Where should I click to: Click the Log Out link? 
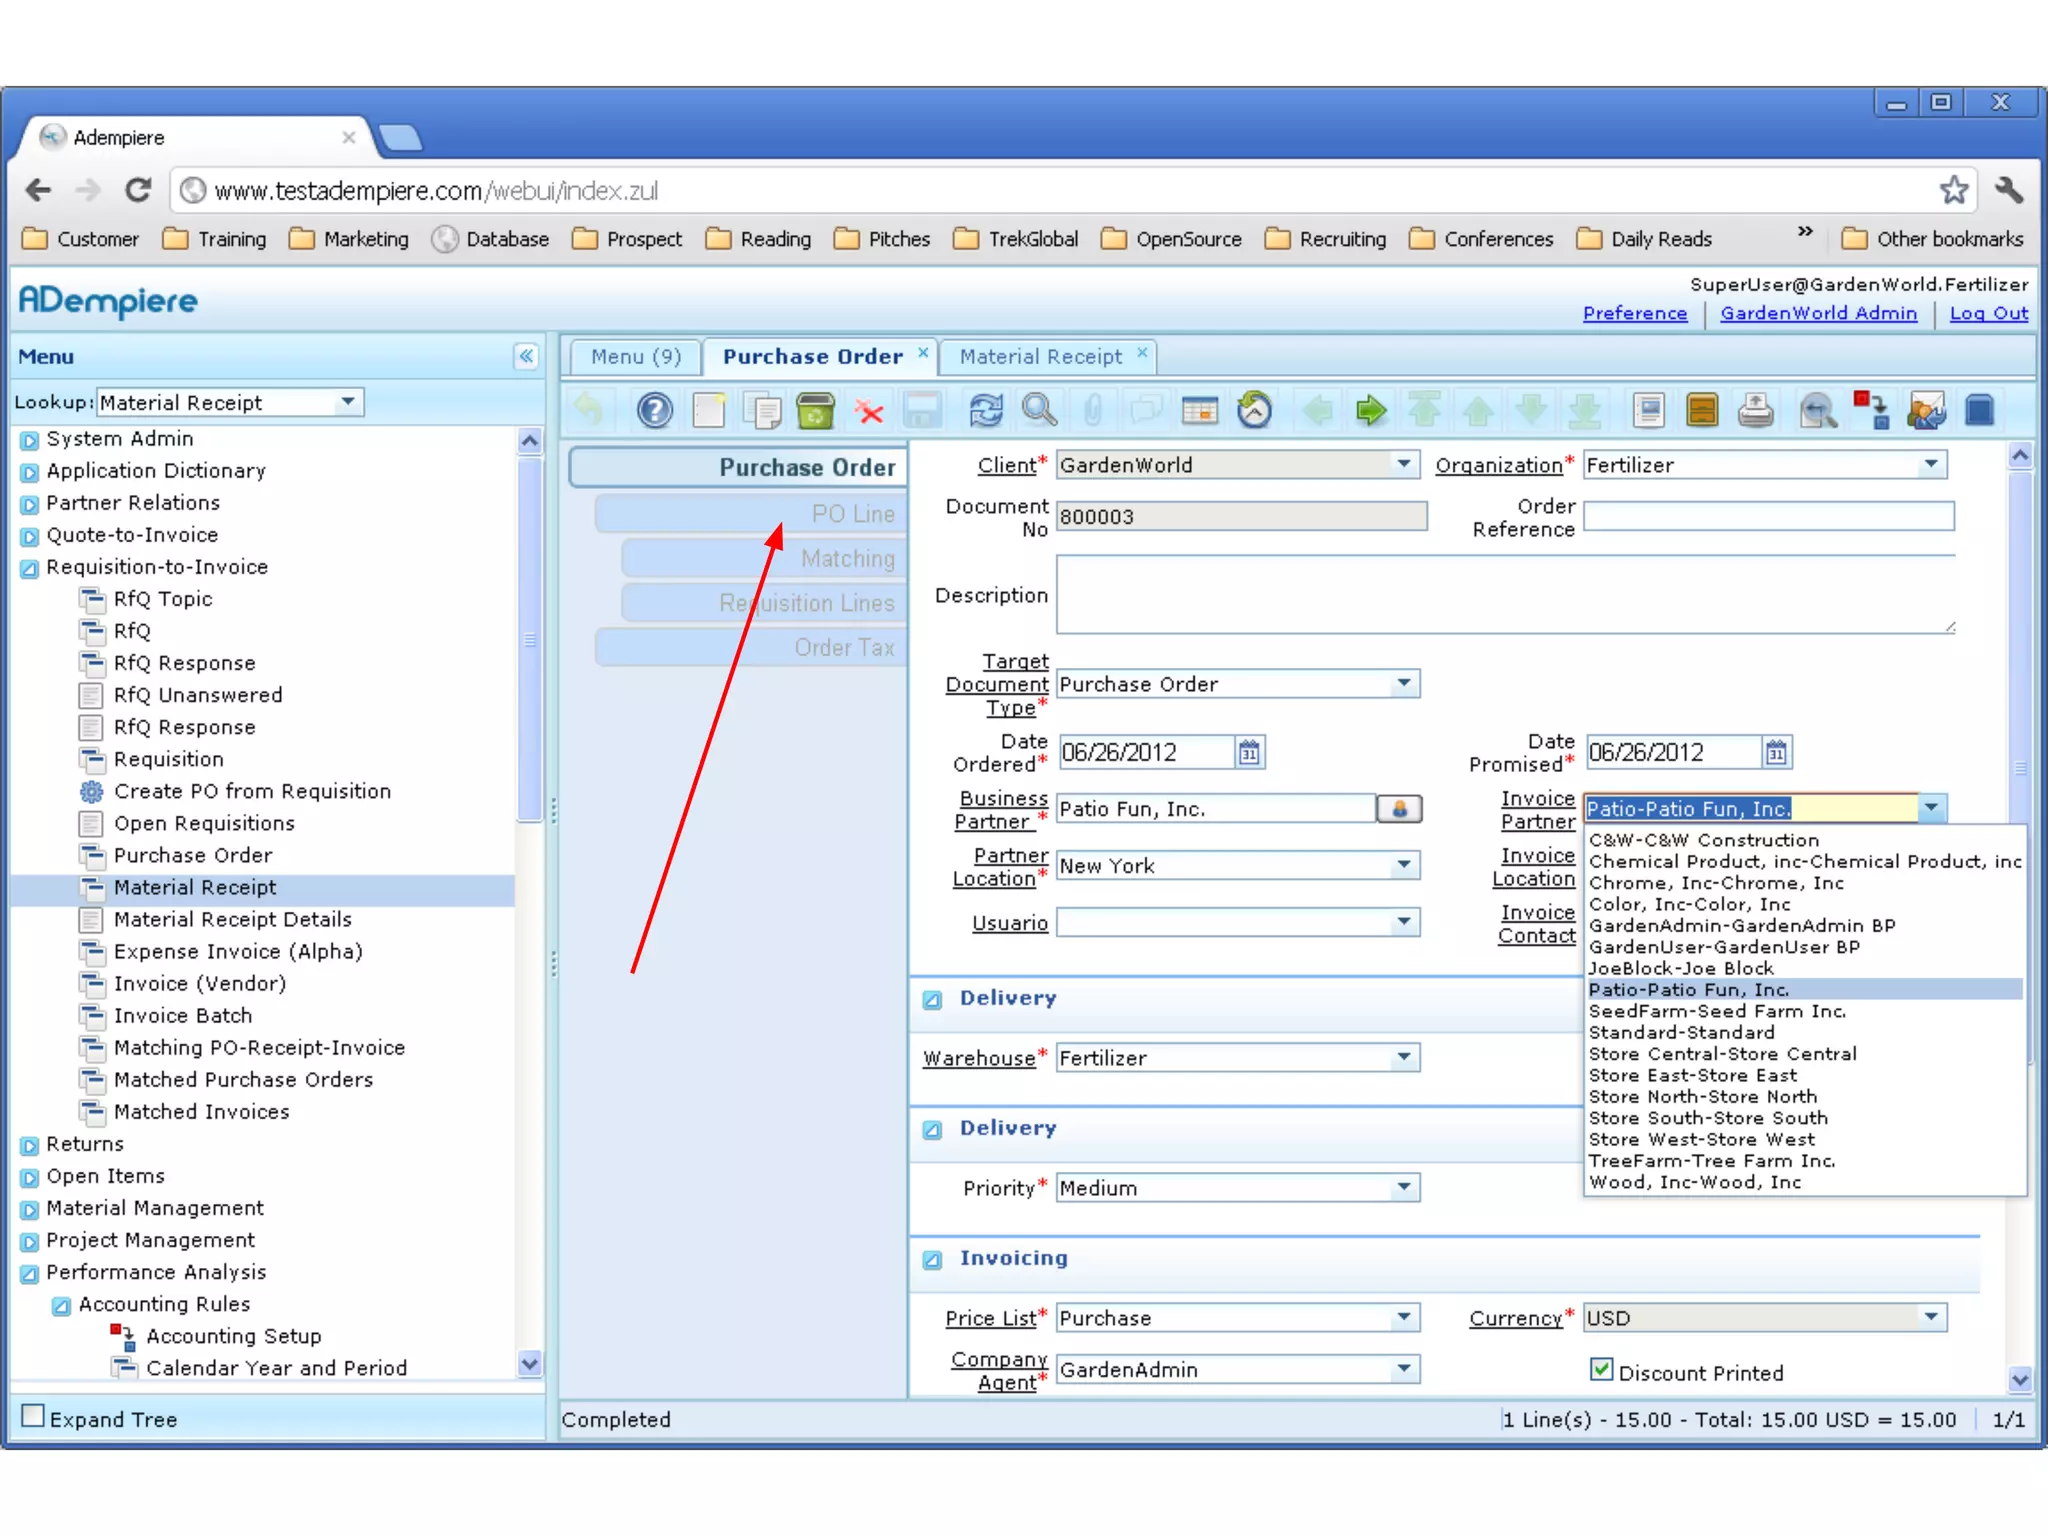pyautogui.click(x=1988, y=313)
